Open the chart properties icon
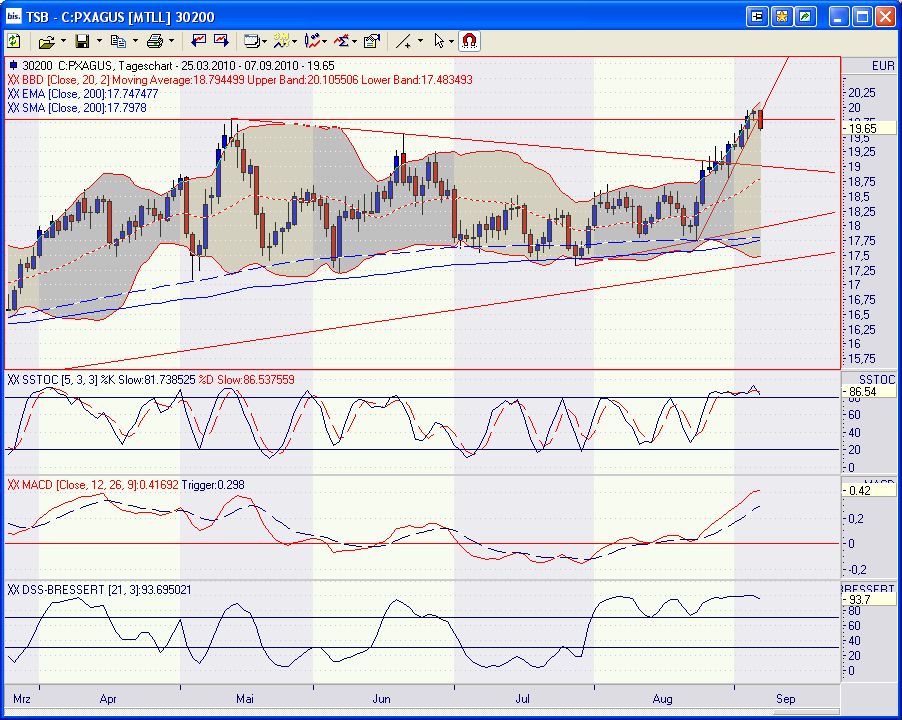902x720 pixels. pyautogui.click(x=372, y=41)
